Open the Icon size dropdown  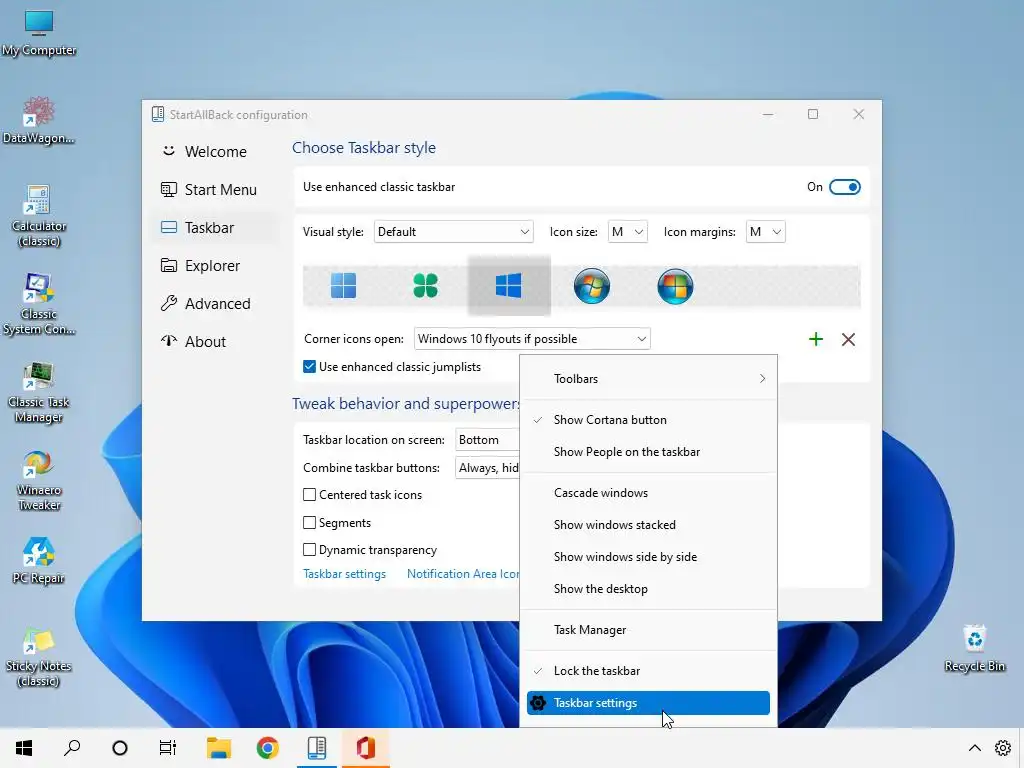628,232
